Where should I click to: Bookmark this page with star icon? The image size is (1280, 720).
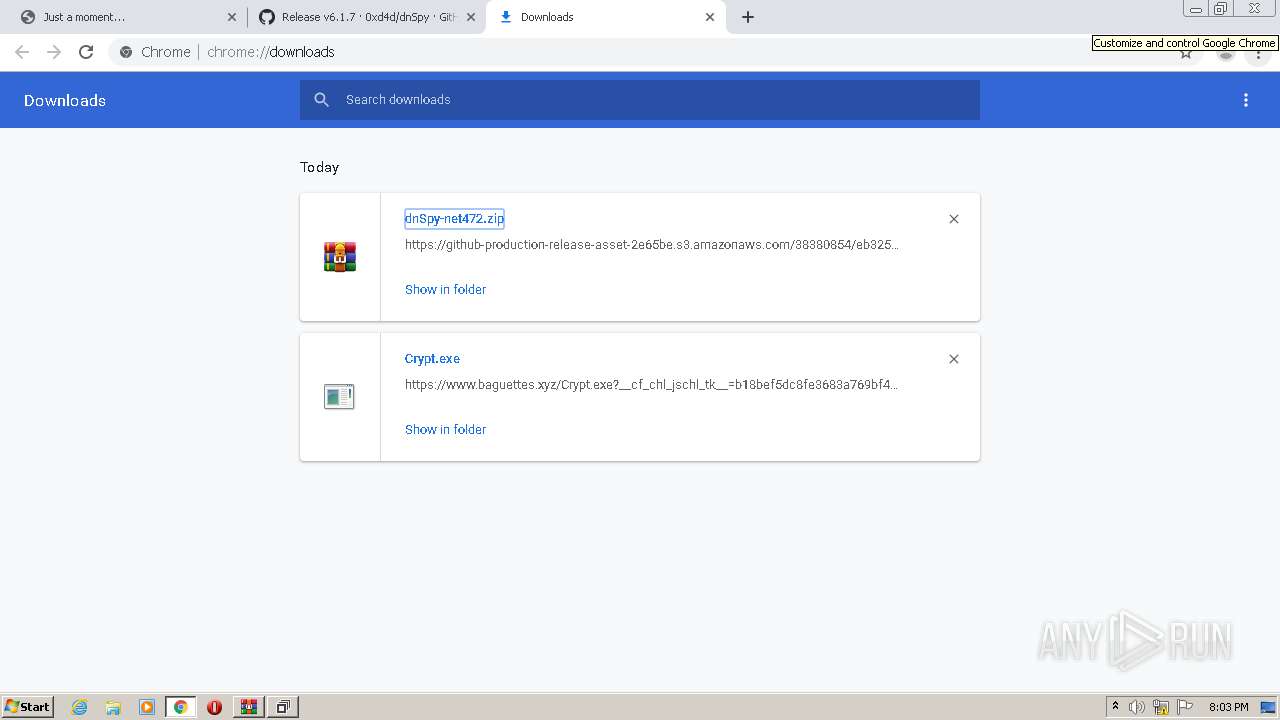[x=1186, y=54]
